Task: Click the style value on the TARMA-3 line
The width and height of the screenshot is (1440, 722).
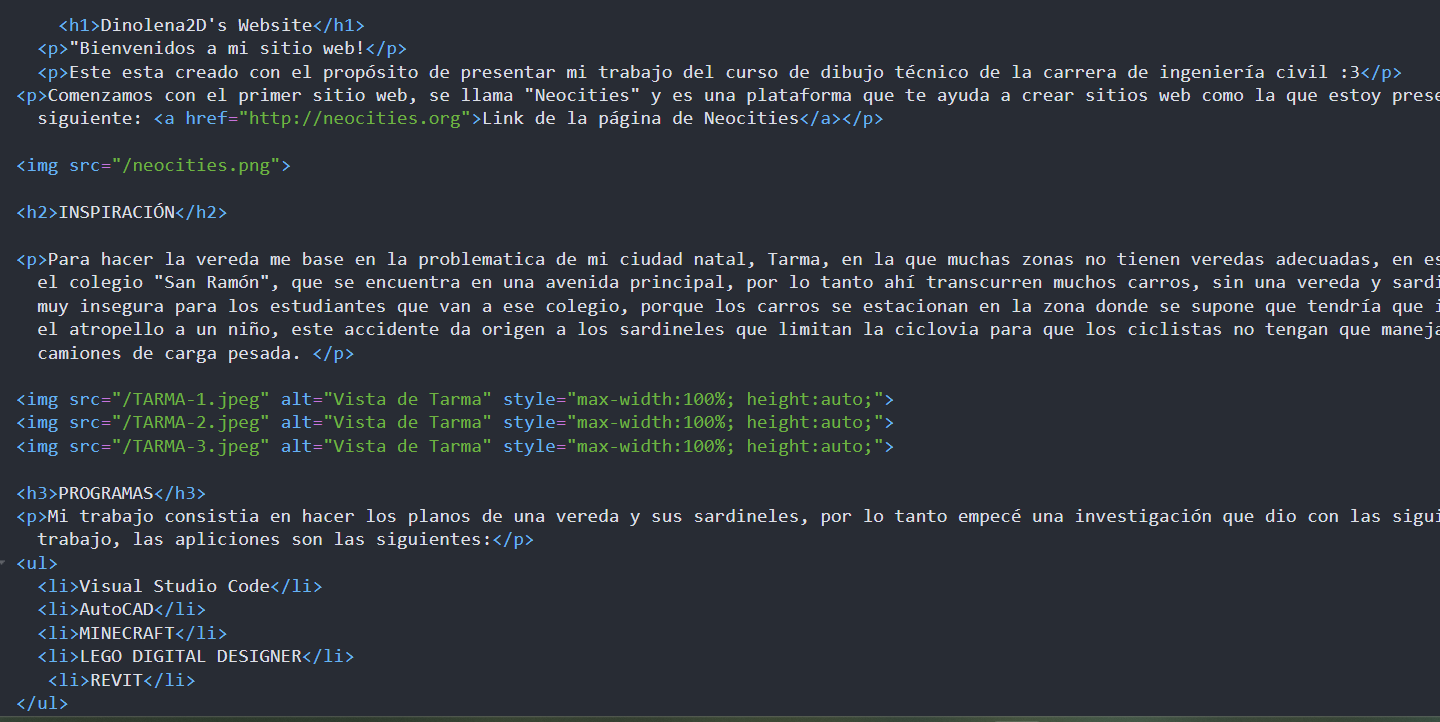Action: pyautogui.click(x=725, y=446)
